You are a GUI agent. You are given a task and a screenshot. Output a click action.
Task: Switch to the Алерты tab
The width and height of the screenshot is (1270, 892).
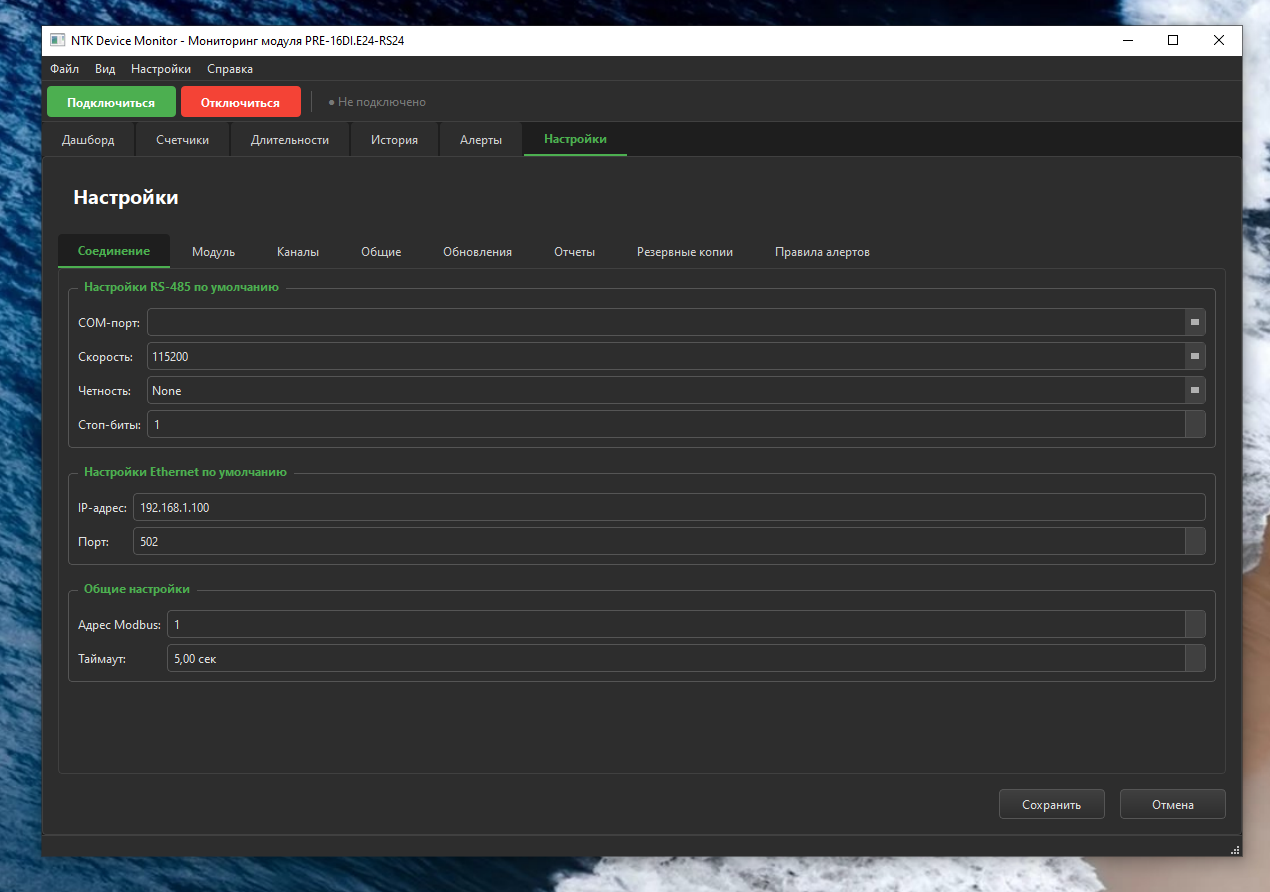click(x=481, y=140)
